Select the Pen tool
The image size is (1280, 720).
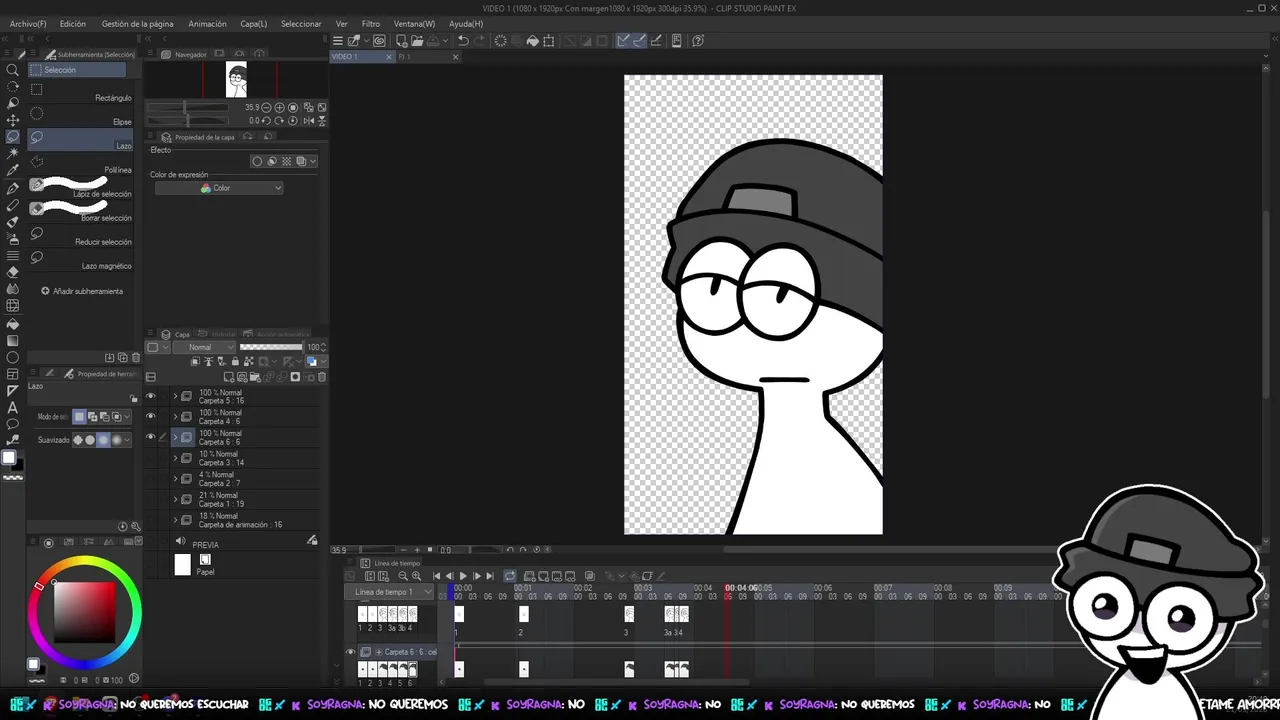click(13, 187)
